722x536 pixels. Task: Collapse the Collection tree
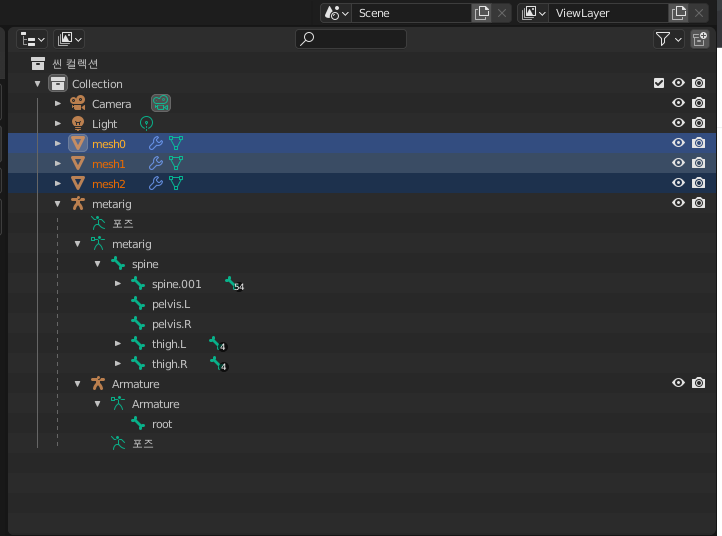tap(38, 84)
